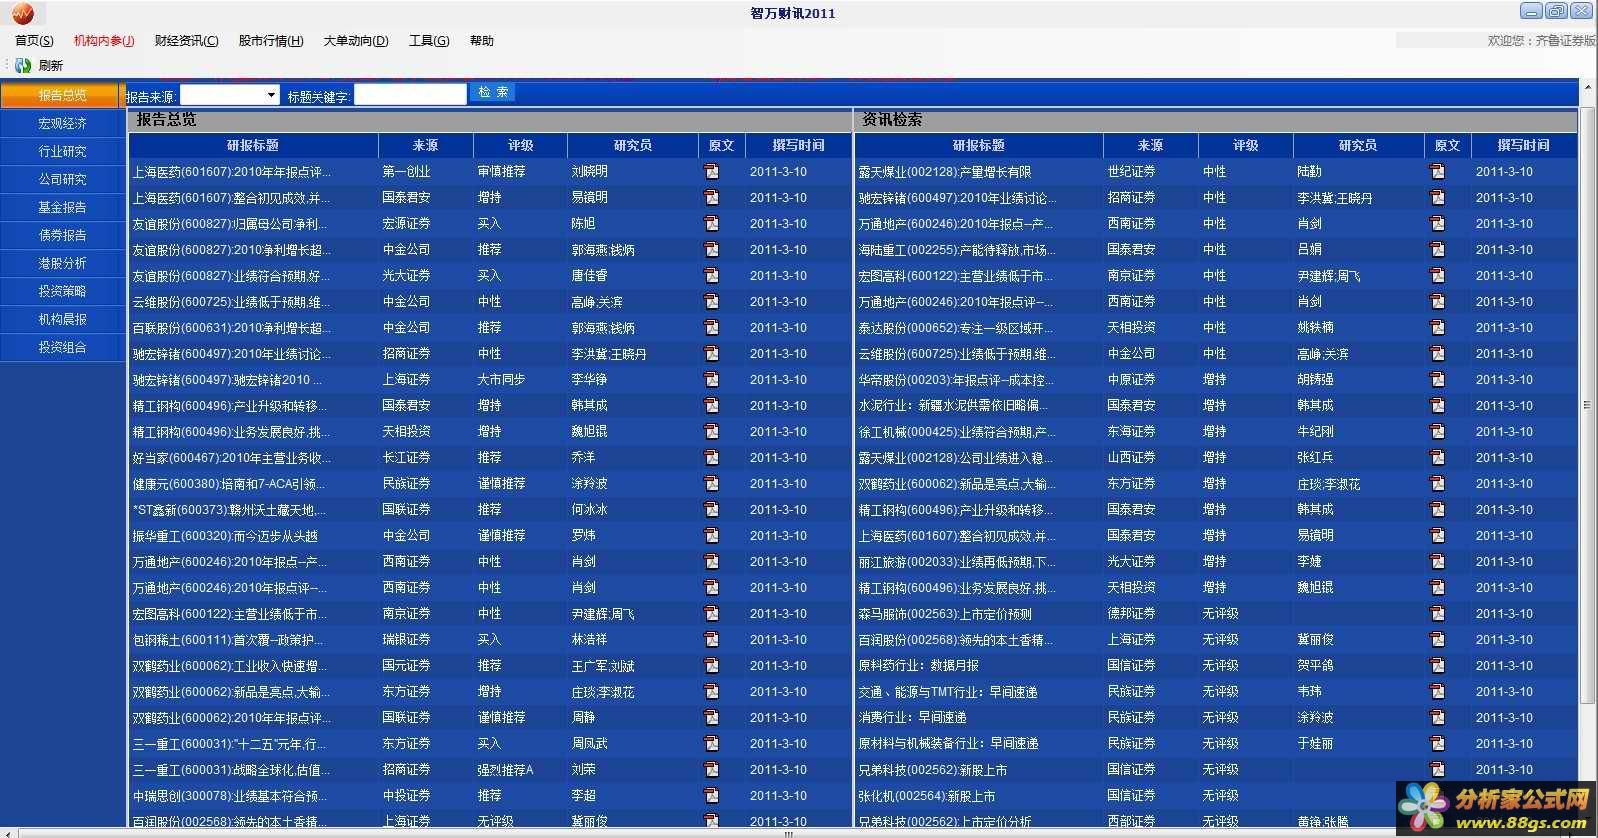Open PDF icon for 丽江旅游 report from 光大证券
This screenshot has height=838, width=1598.
1437,561
